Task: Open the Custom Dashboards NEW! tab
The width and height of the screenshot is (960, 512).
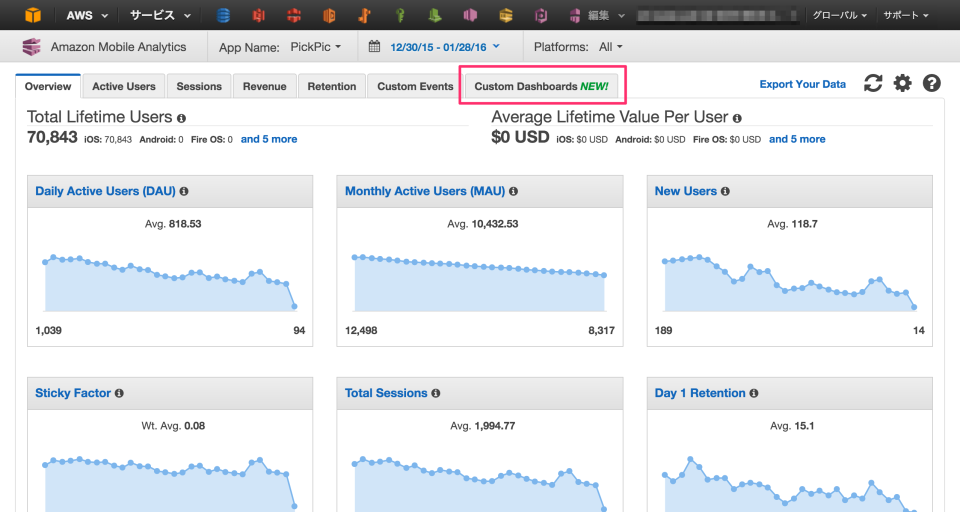Action: (x=541, y=86)
